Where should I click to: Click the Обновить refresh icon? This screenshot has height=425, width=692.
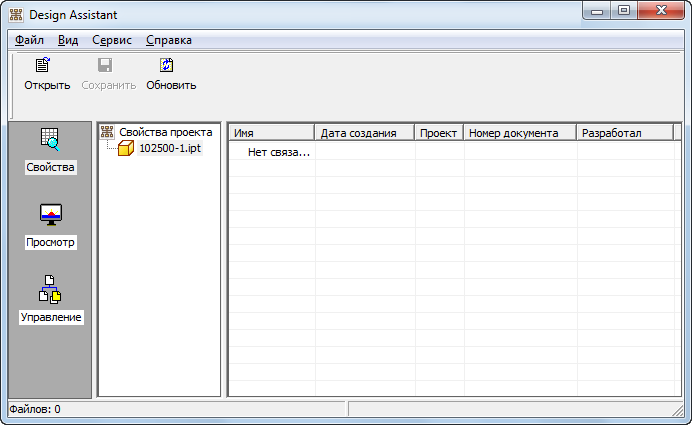tap(166, 65)
